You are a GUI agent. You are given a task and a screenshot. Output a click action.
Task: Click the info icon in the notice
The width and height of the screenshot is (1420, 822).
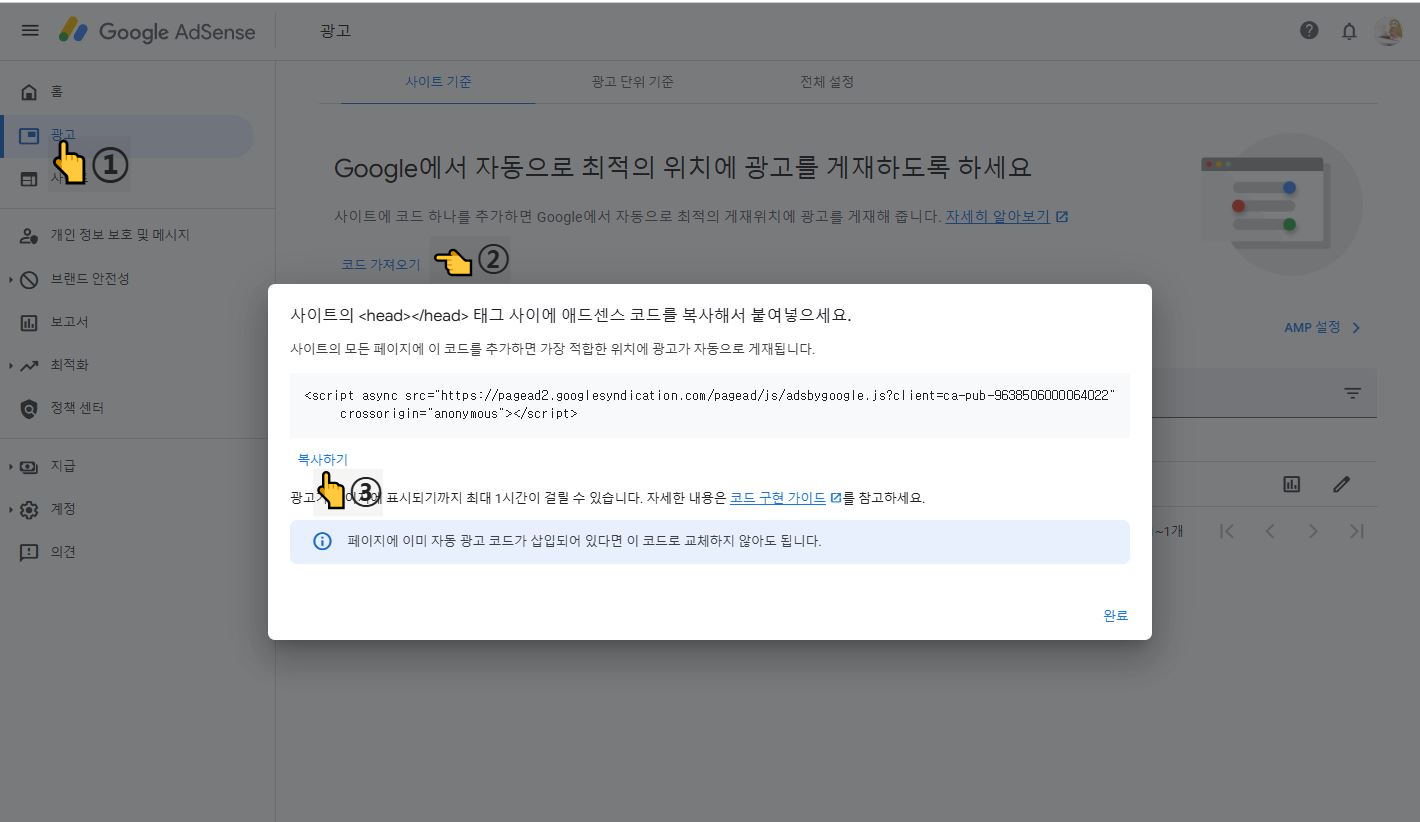[322, 541]
